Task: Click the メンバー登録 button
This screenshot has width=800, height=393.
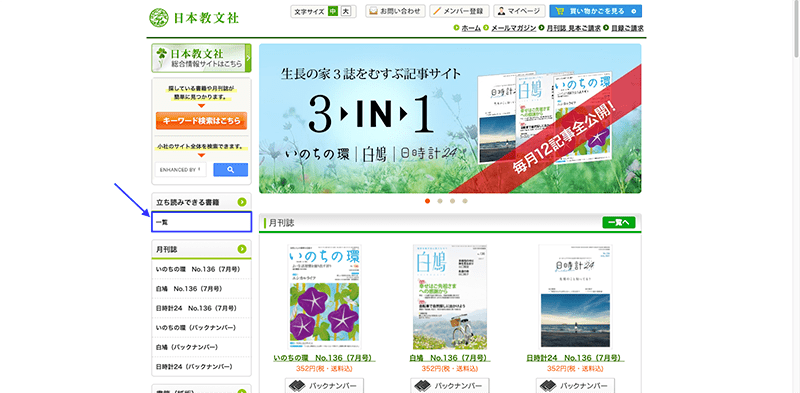Action: (460, 11)
